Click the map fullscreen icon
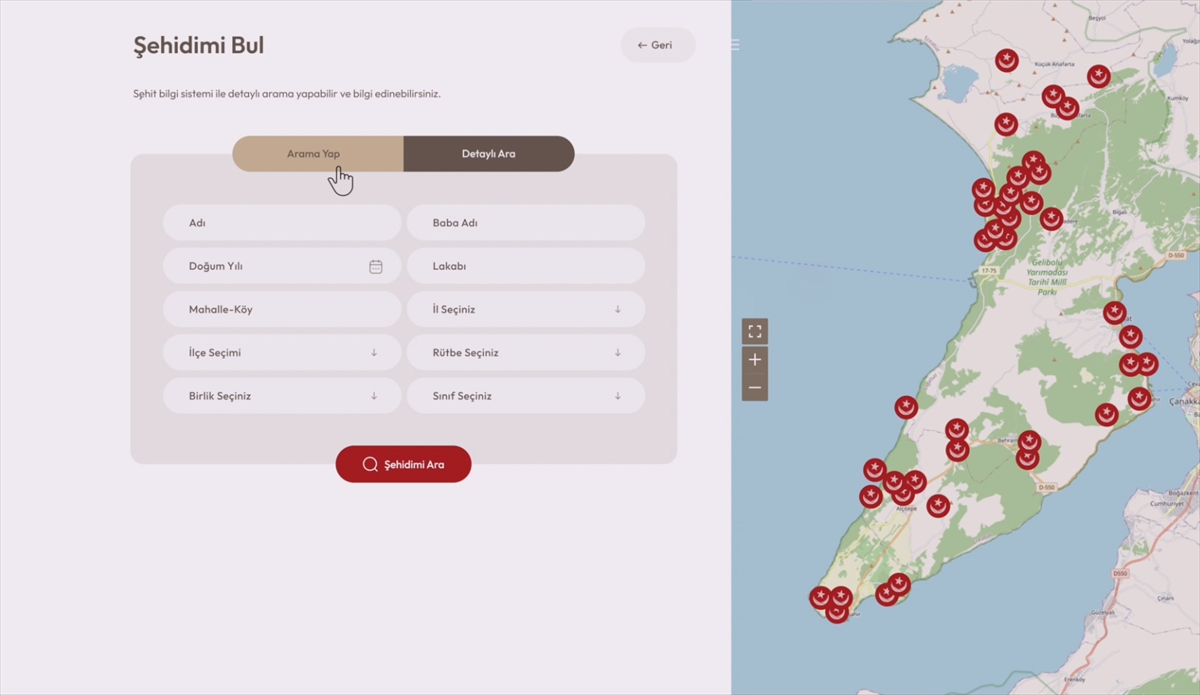This screenshot has height=695, width=1200. [754, 331]
